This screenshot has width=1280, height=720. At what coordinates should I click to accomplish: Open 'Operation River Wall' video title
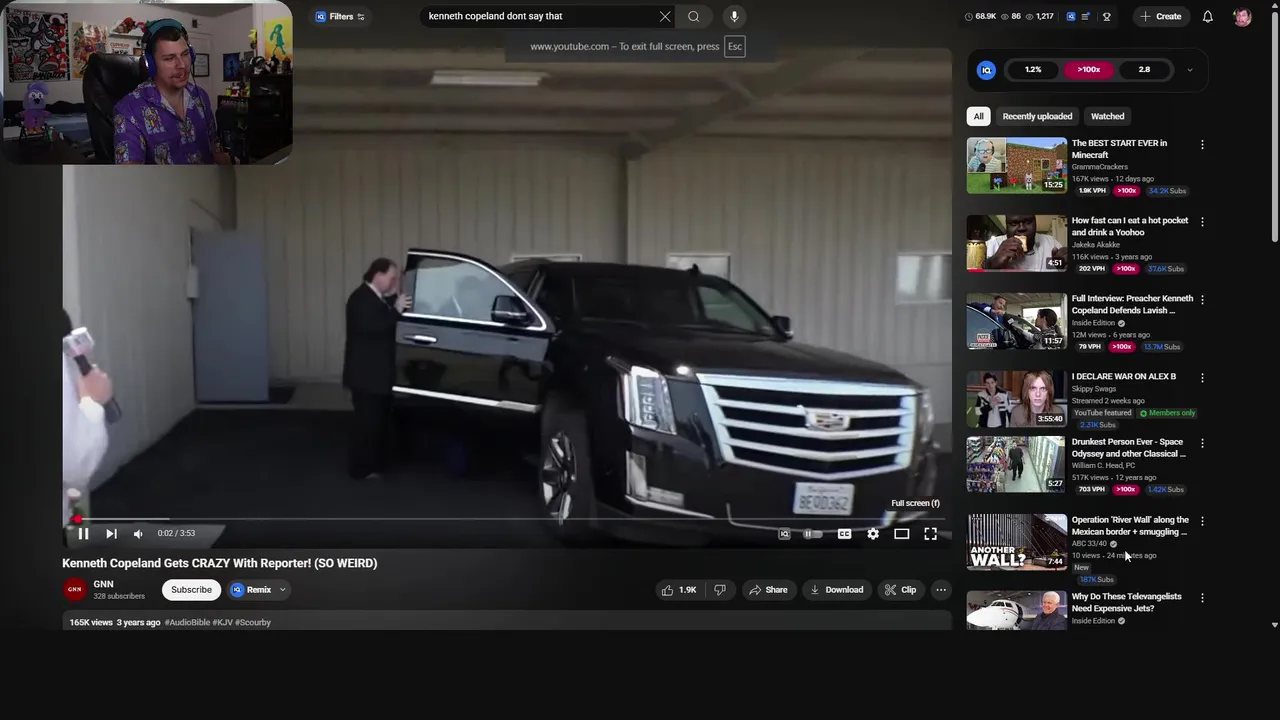1130,526
